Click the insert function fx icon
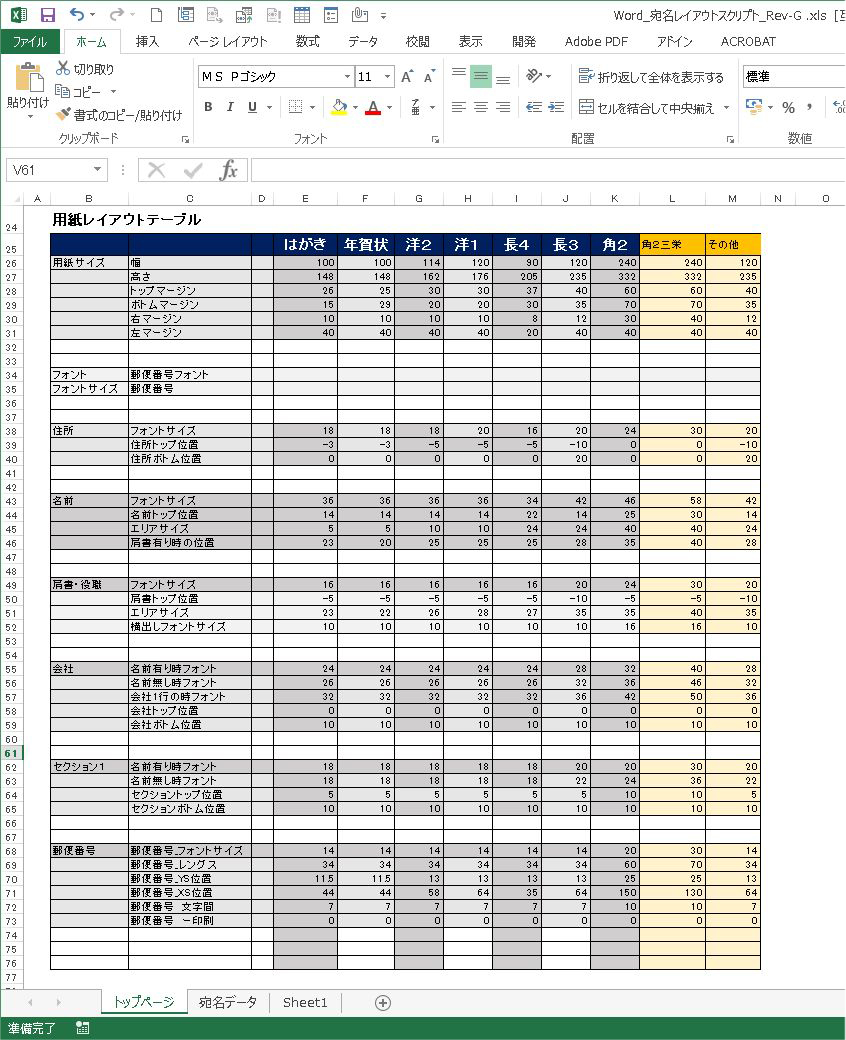846x1040 pixels. tap(228, 170)
